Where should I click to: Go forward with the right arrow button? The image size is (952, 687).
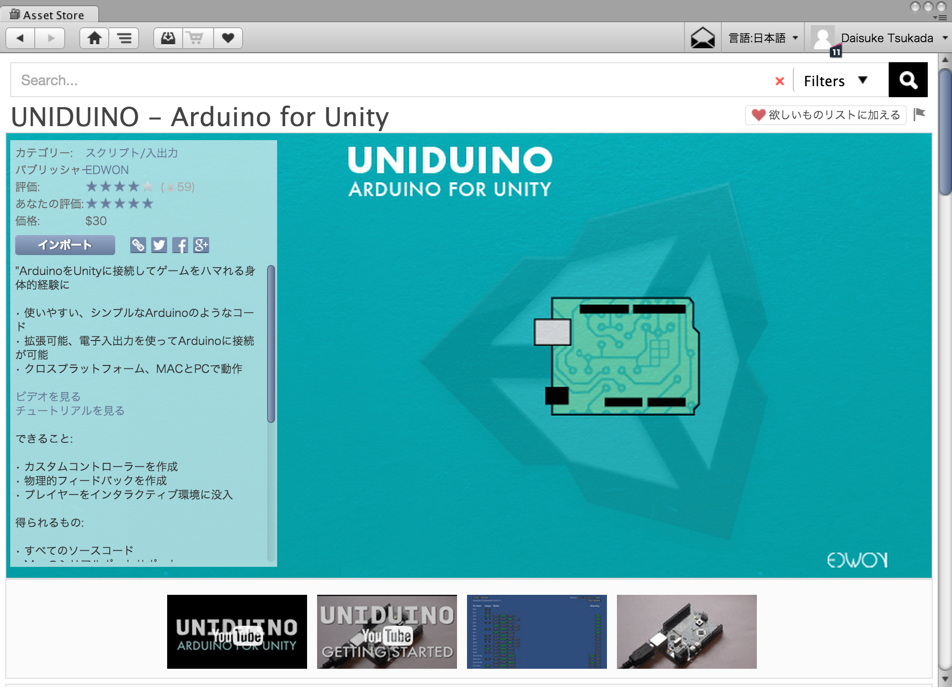[x=50, y=38]
